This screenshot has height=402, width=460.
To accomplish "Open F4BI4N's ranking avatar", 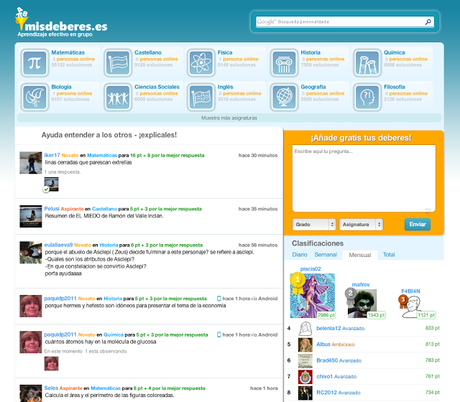I will [411, 307].
